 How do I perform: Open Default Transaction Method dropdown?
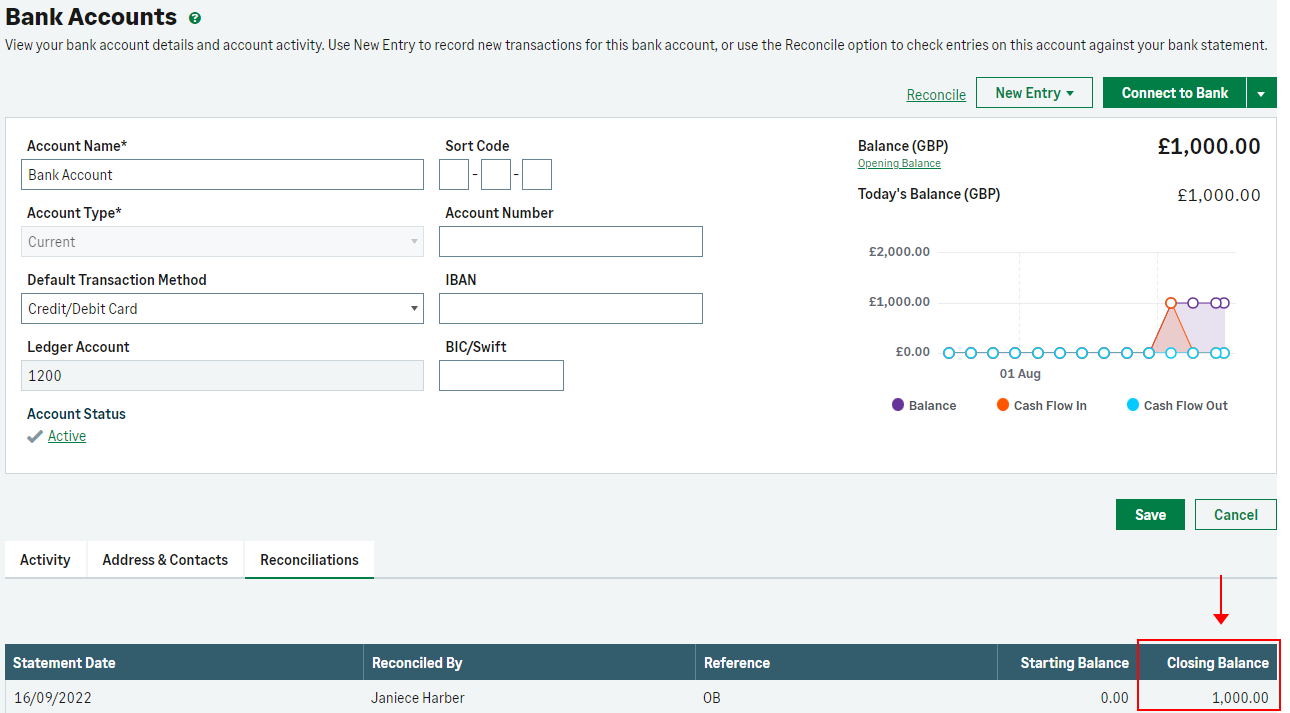tap(222, 309)
